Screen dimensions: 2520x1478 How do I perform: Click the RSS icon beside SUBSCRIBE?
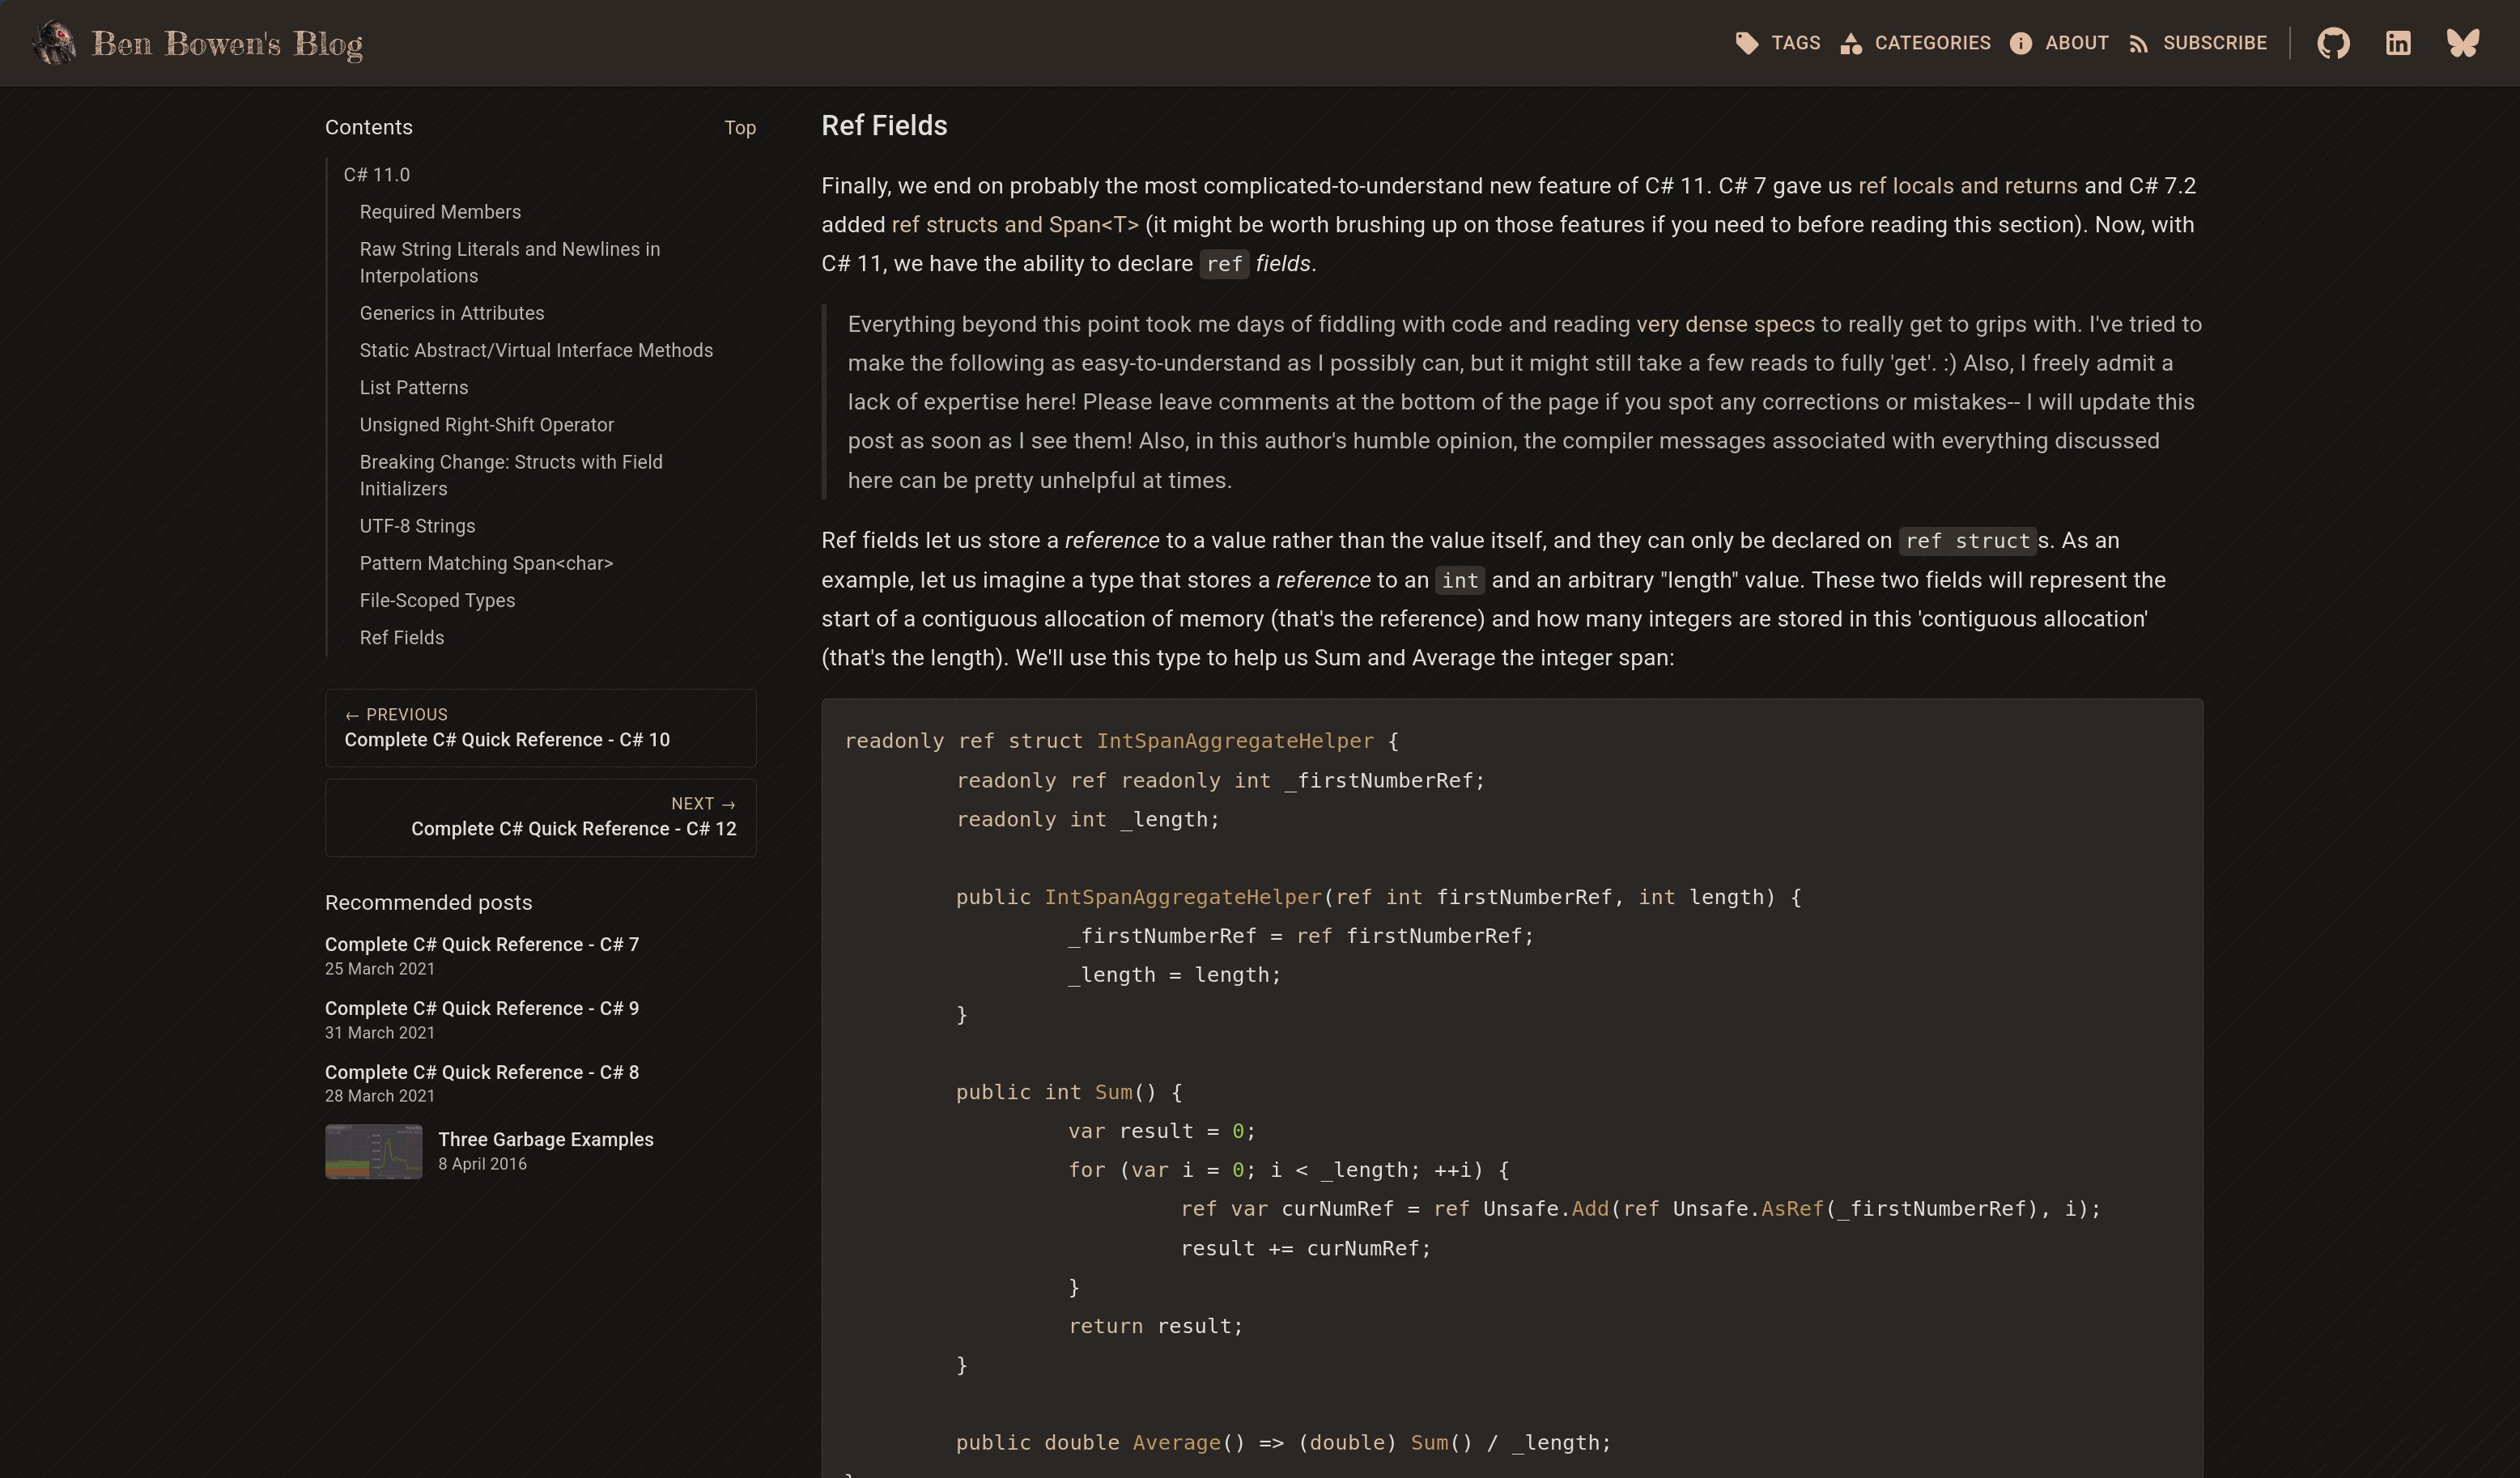click(2139, 43)
